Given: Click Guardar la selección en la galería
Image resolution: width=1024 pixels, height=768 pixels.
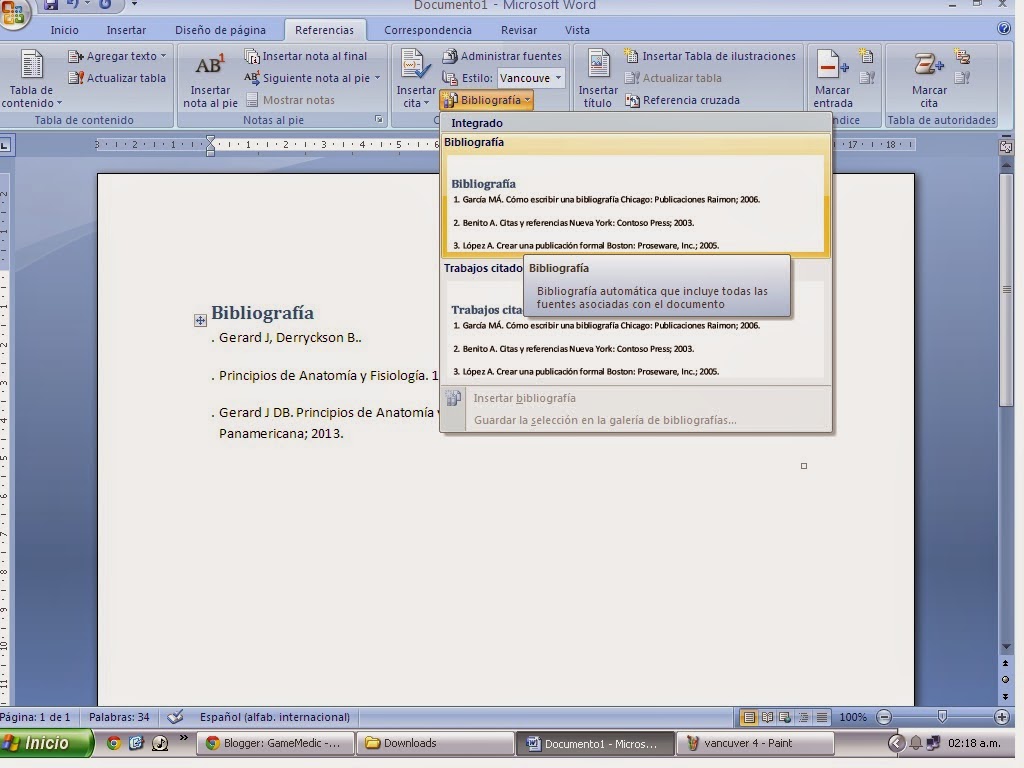Looking at the screenshot, I should (605, 420).
